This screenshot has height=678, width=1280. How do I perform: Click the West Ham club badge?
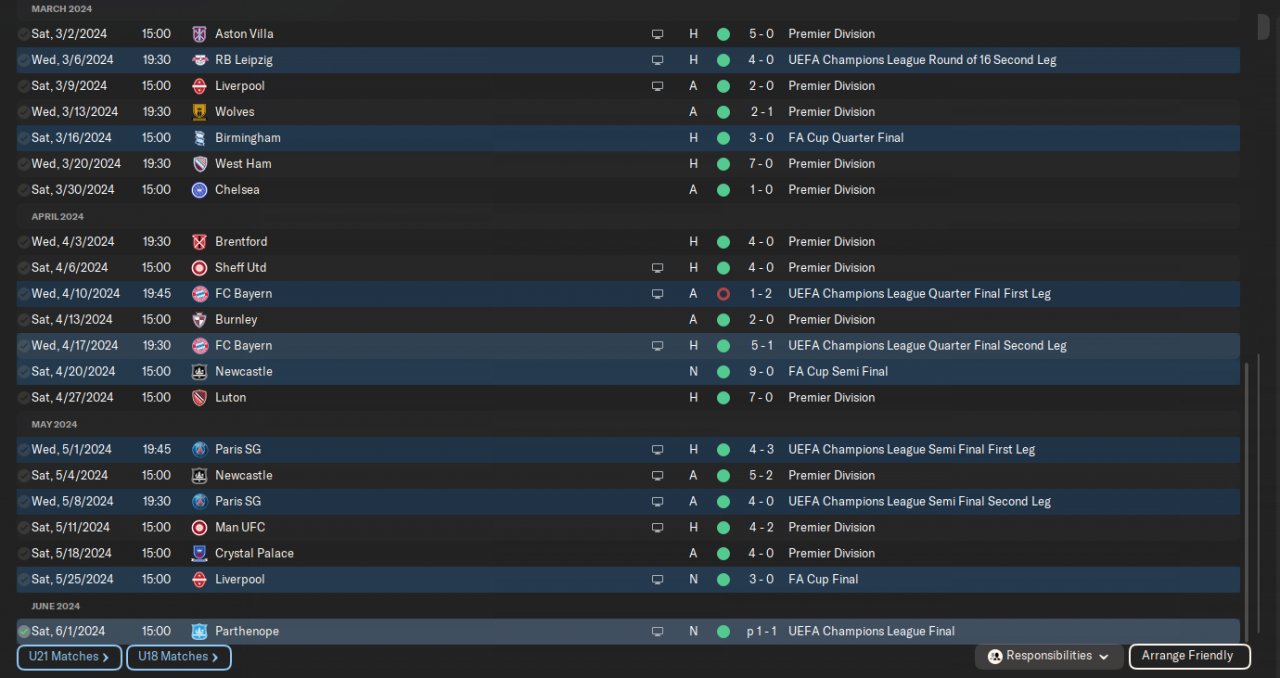pos(200,164)
